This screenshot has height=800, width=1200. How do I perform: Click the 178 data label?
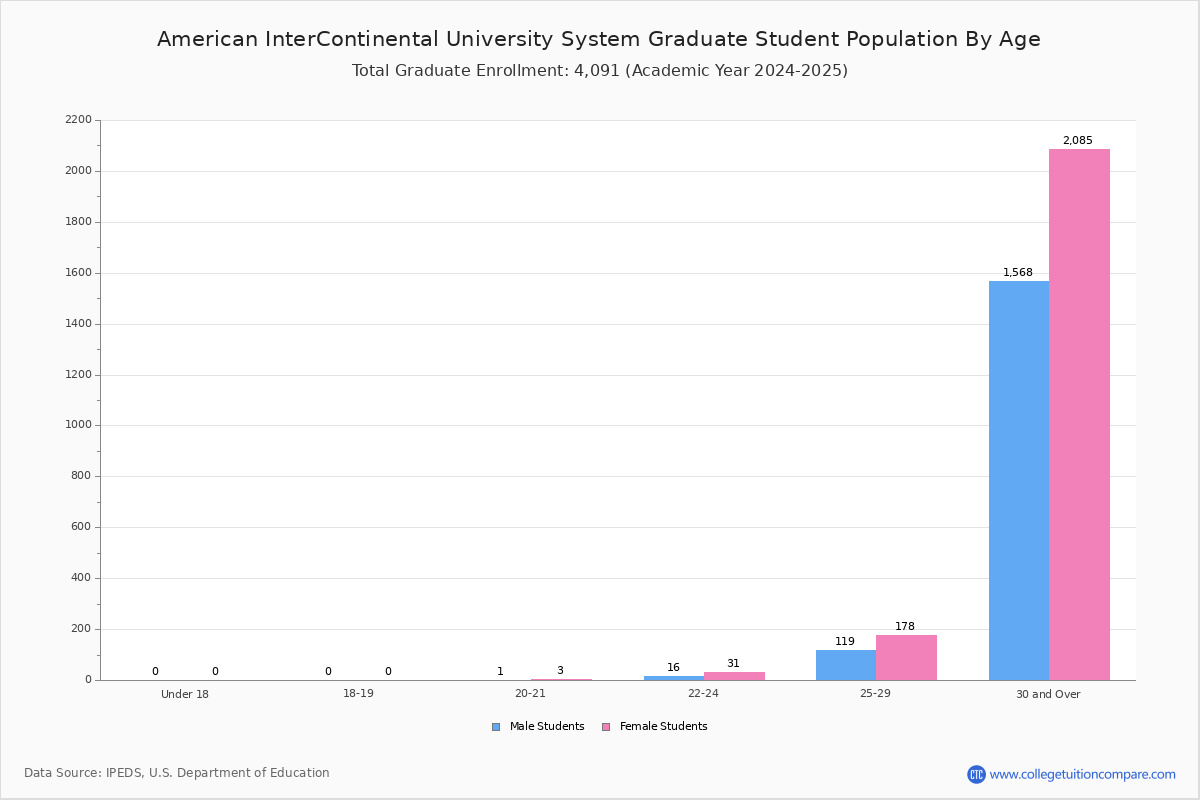coord(905,627)
